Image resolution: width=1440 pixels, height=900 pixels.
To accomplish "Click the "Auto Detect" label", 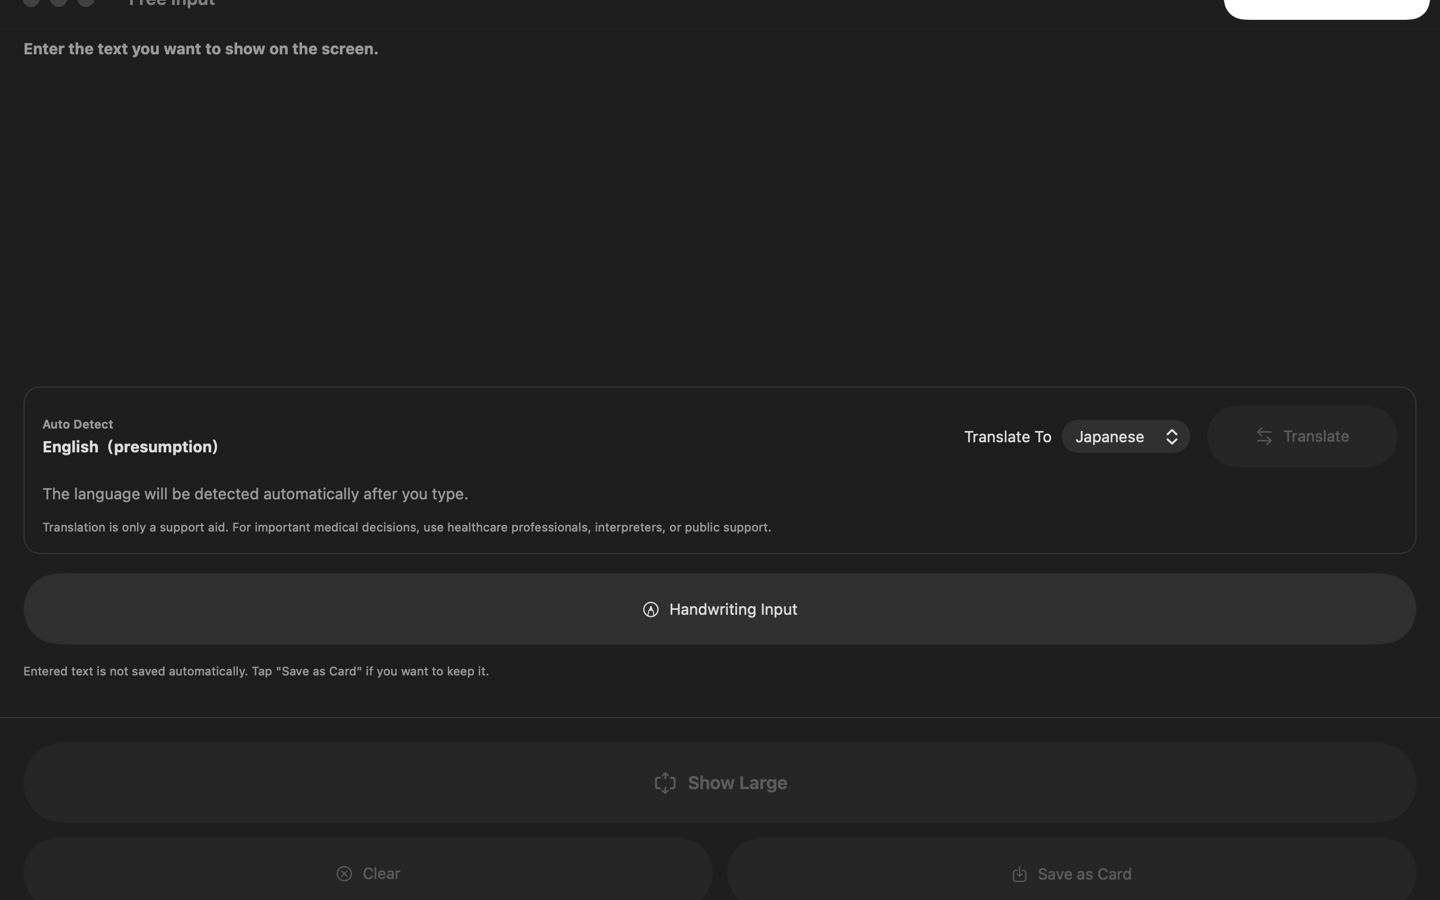I will tap(78, 424).
